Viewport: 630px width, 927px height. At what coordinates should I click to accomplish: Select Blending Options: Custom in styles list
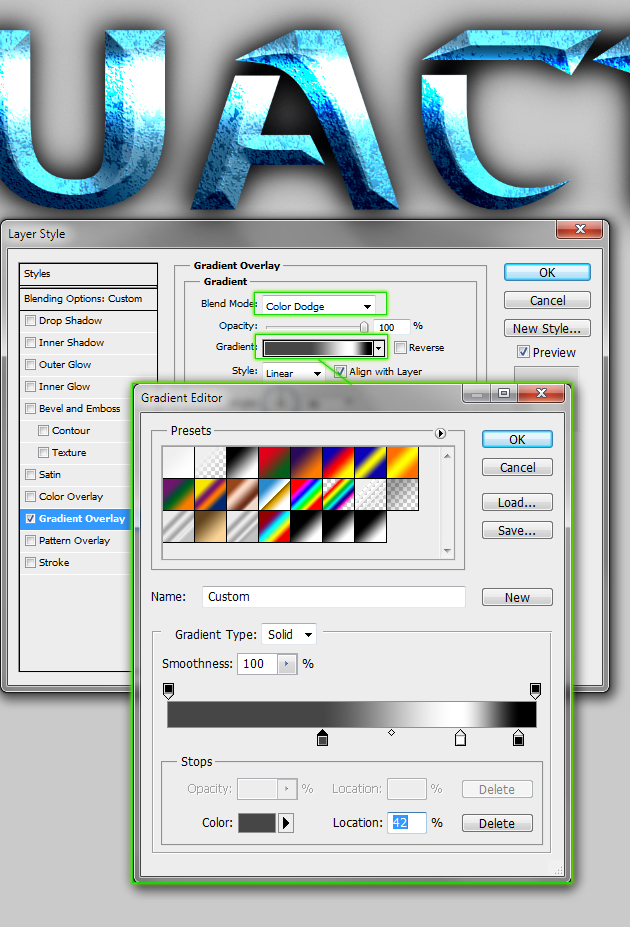[89, 299]
